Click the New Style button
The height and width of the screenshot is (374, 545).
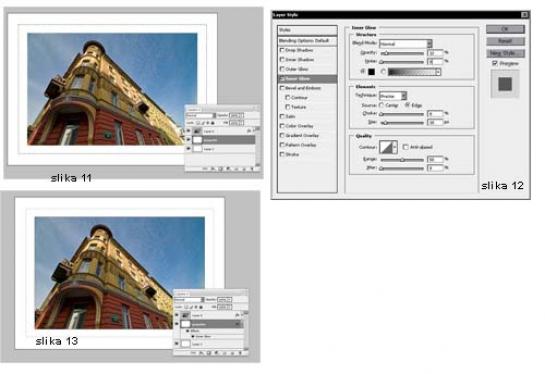[x=505, y=53]
